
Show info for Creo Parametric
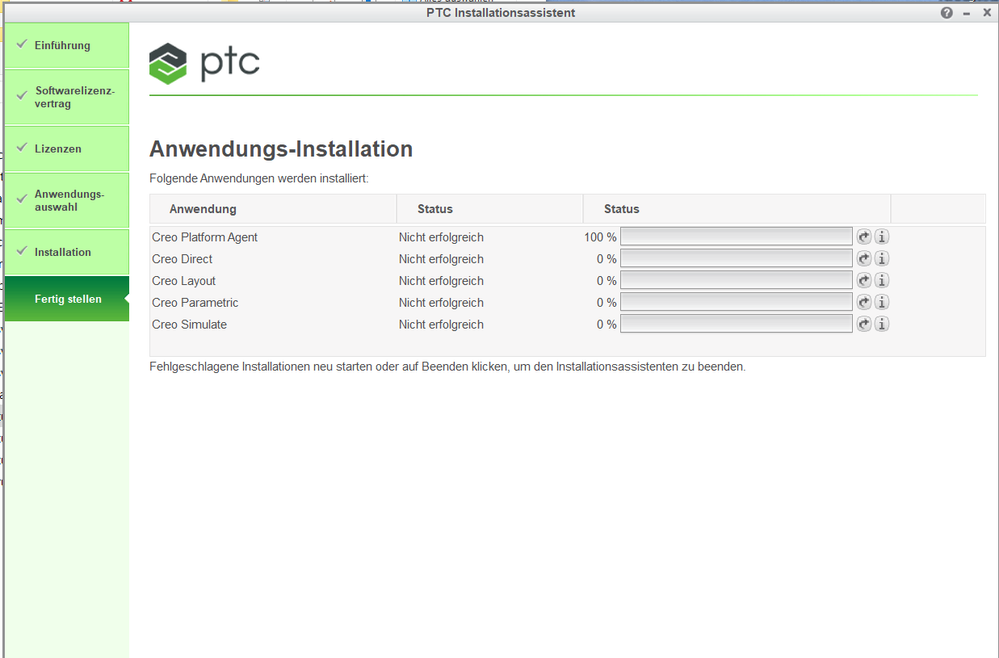point(882,302)
